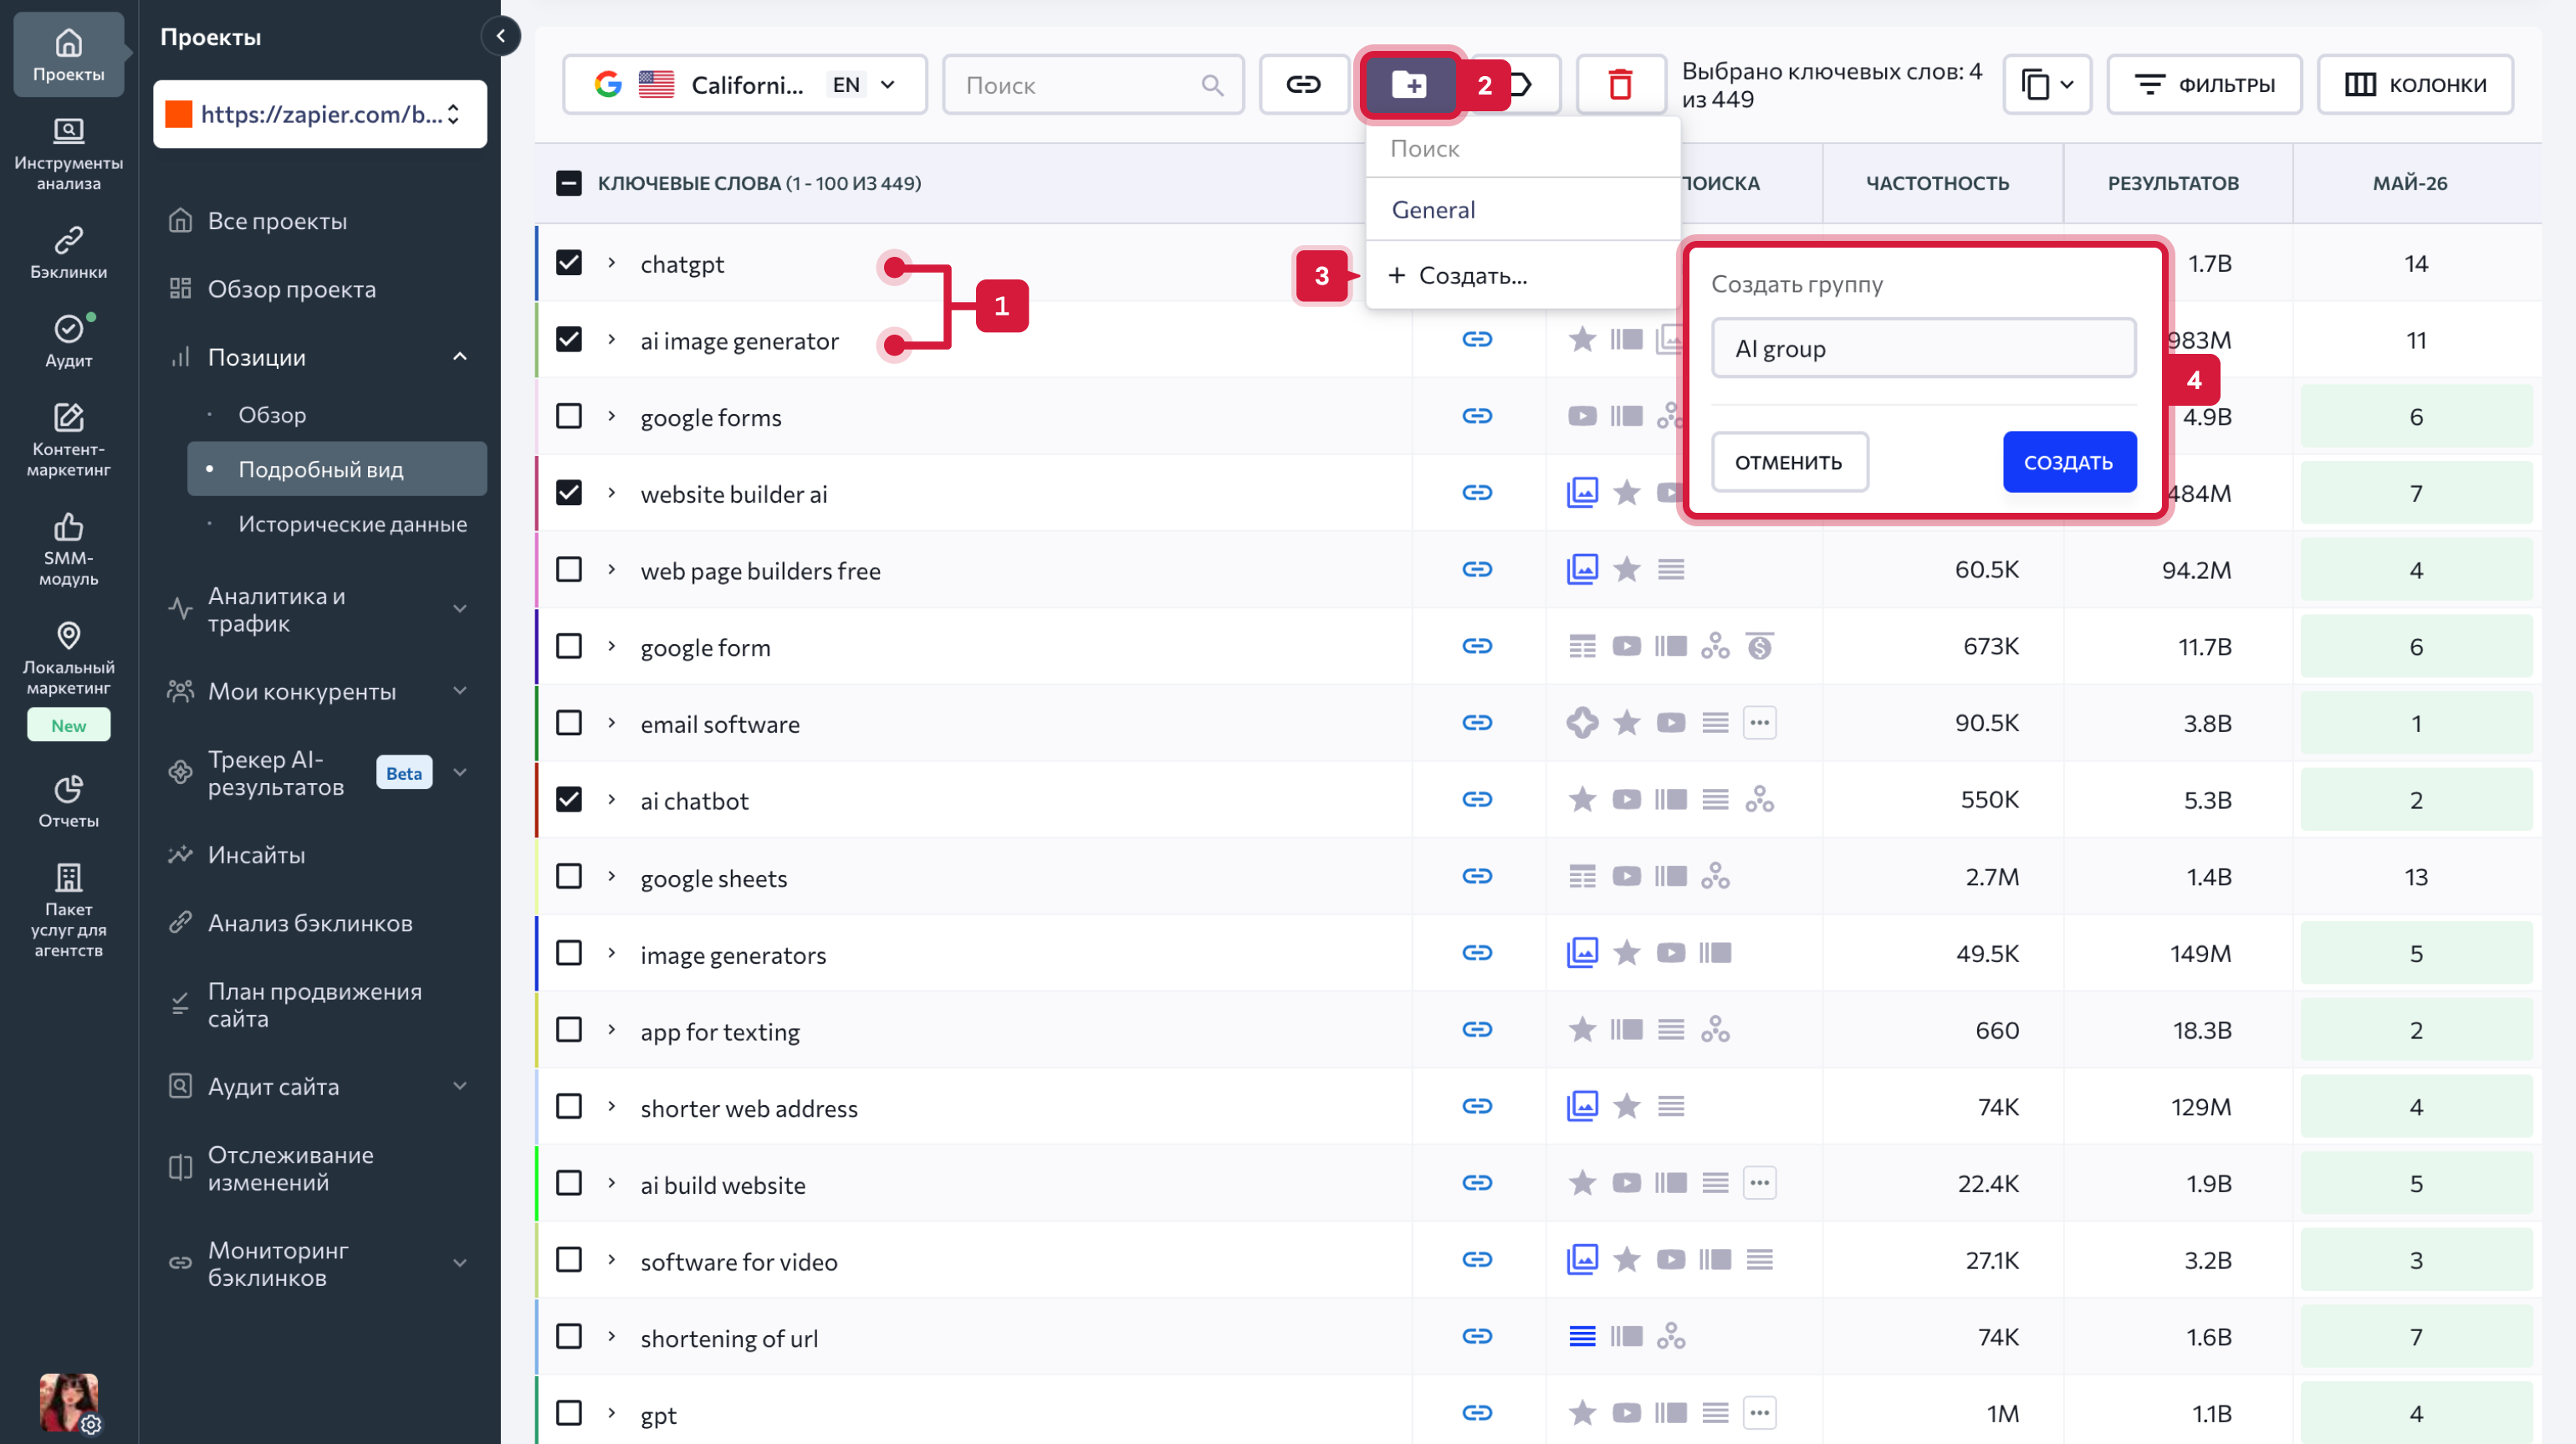Open Бэклинки section in left rail

point(68,252)
